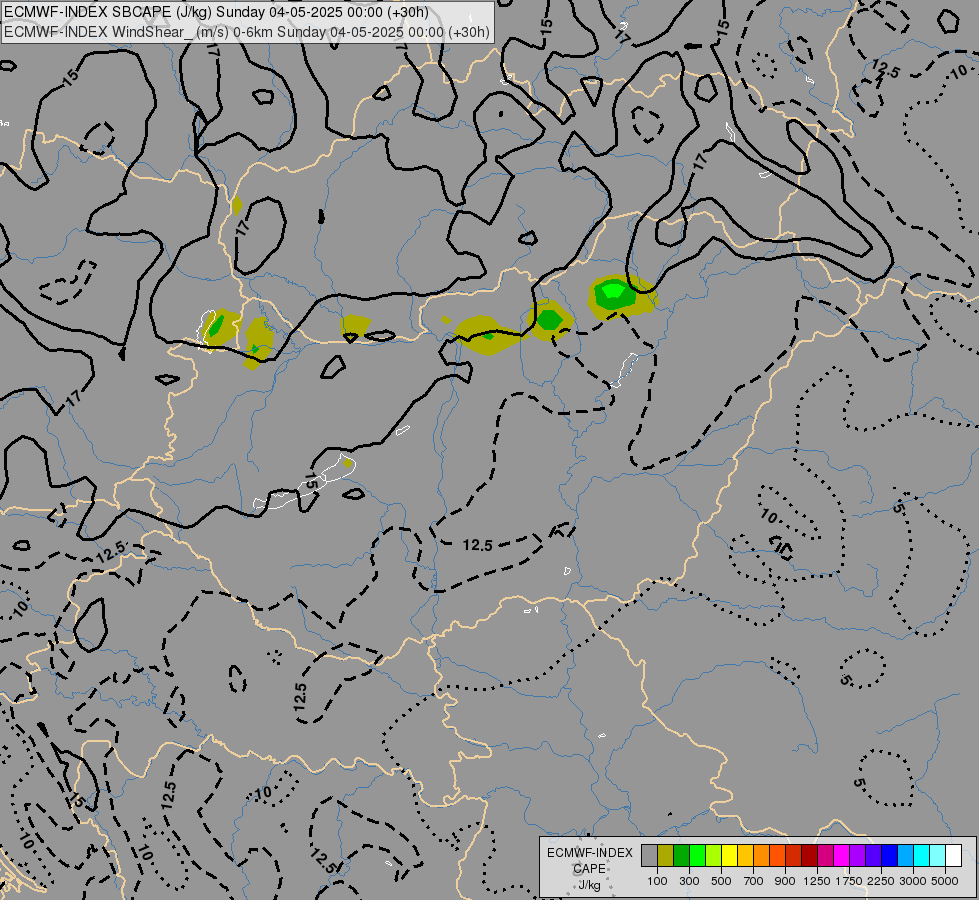Click the 900 legend value

785,881
